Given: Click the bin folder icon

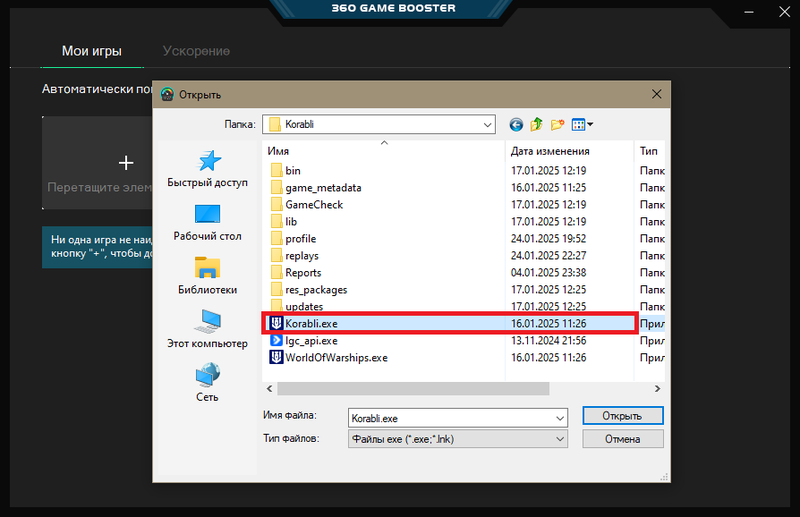Looking at the screenshot, I should point(276,170).
